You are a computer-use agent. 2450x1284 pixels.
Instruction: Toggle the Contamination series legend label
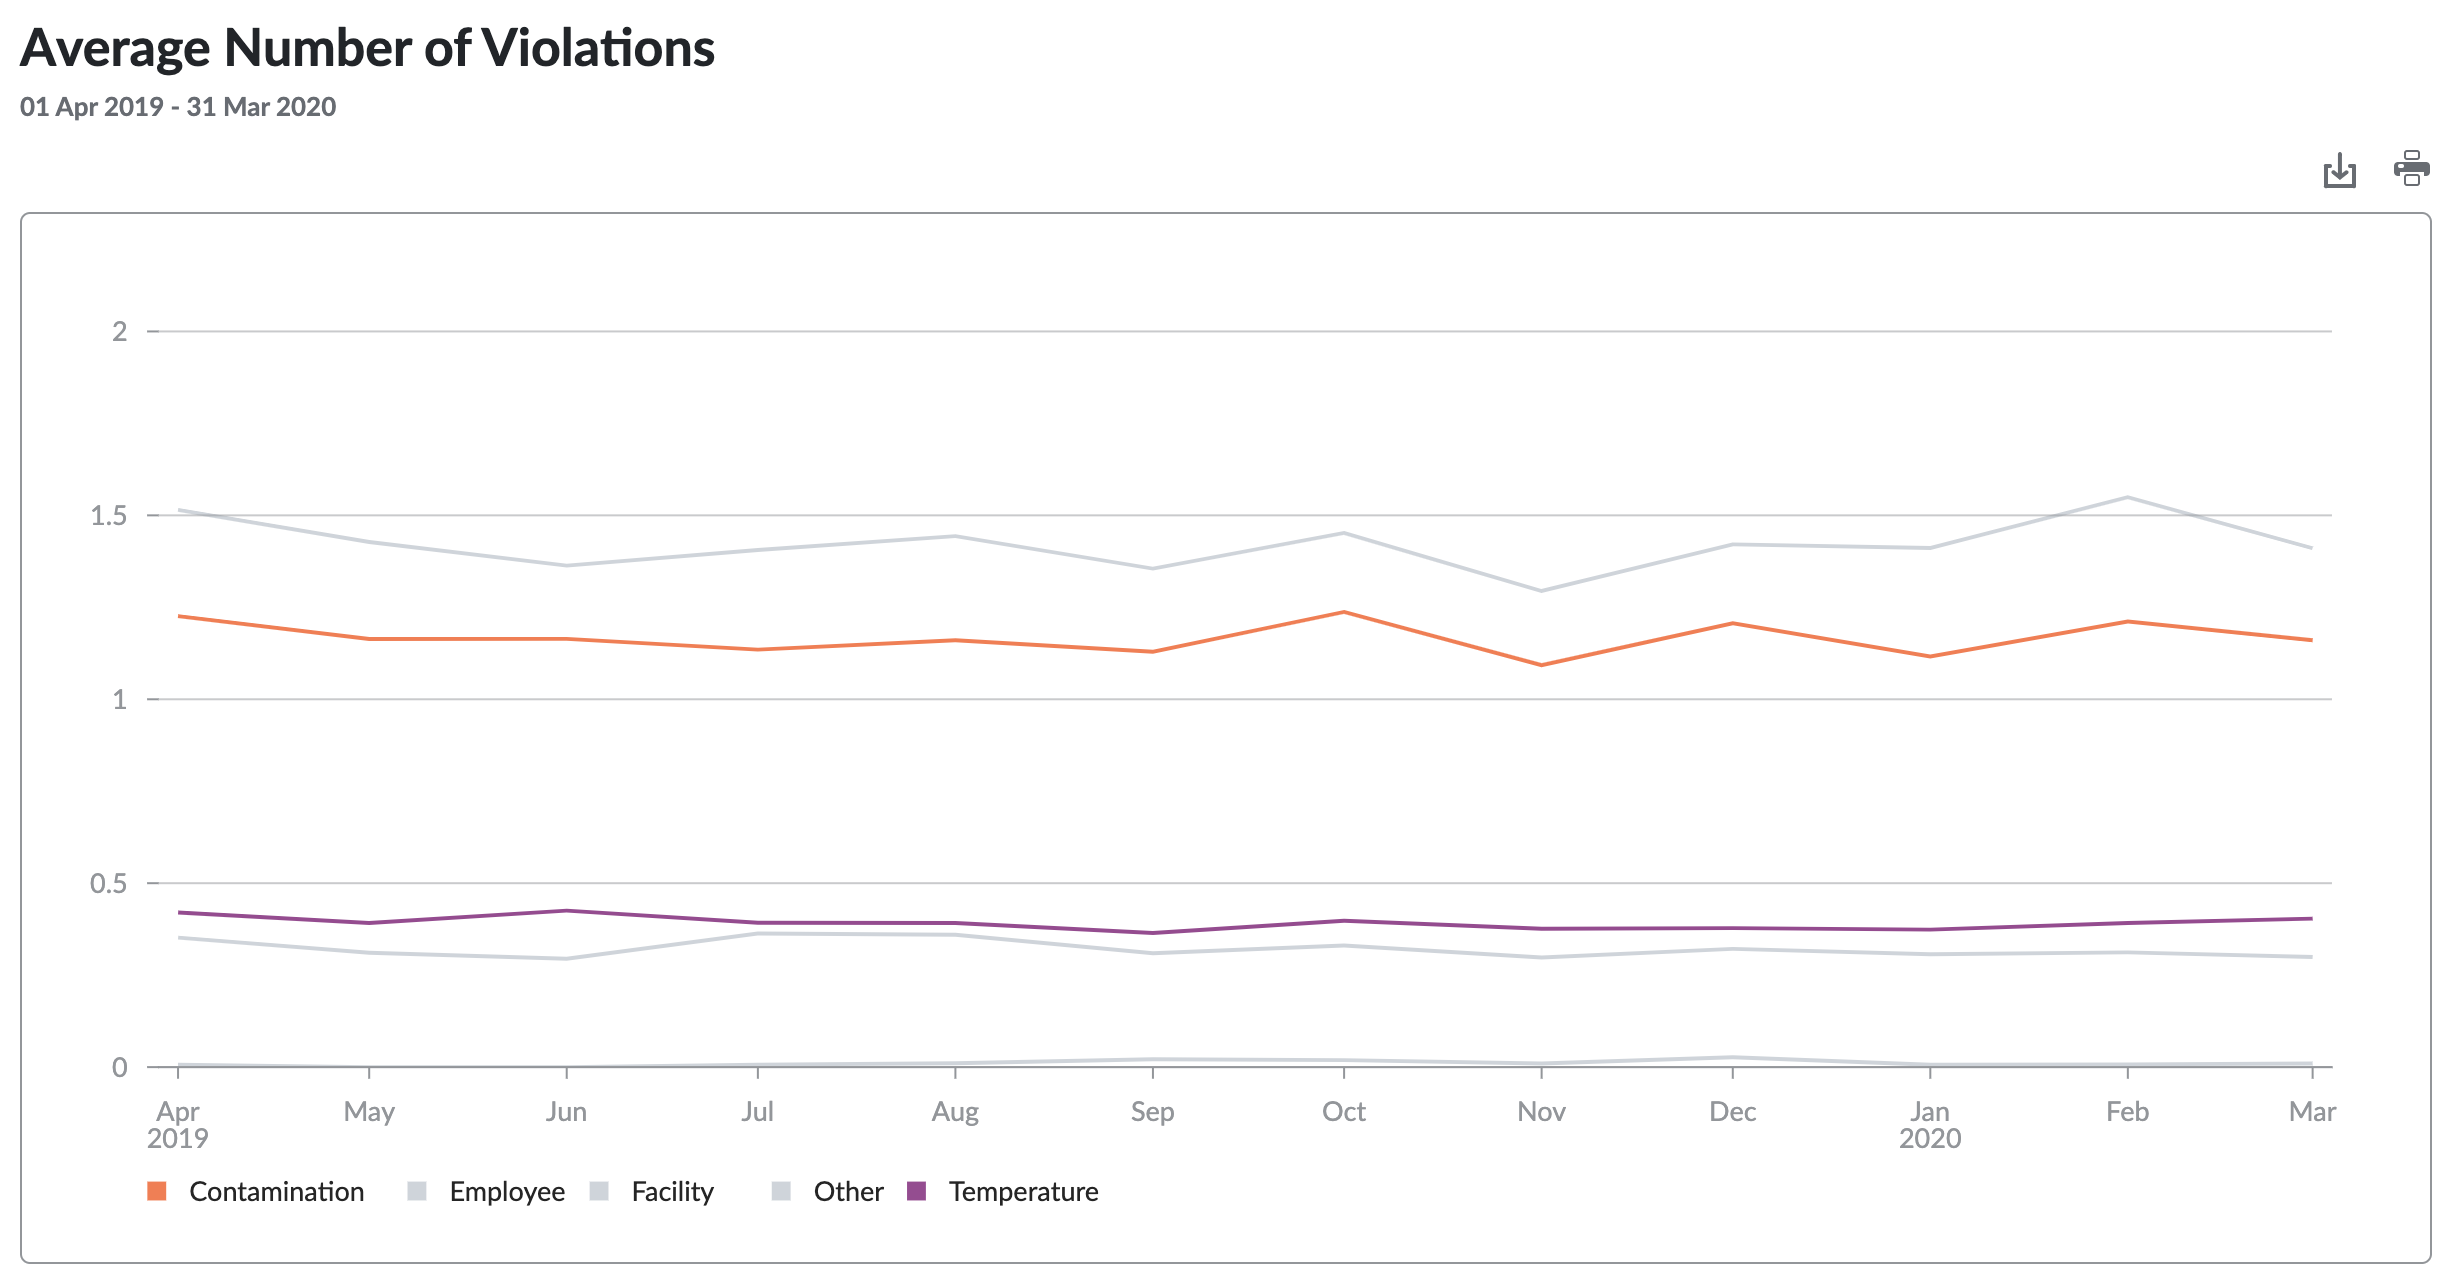(276, 1191)
